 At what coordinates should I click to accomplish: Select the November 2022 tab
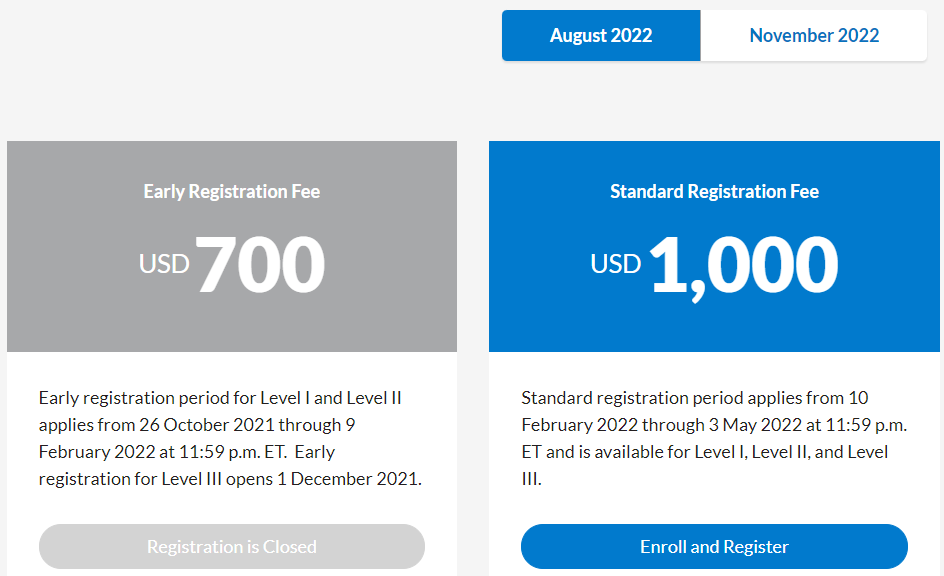(x=814, y=36)
